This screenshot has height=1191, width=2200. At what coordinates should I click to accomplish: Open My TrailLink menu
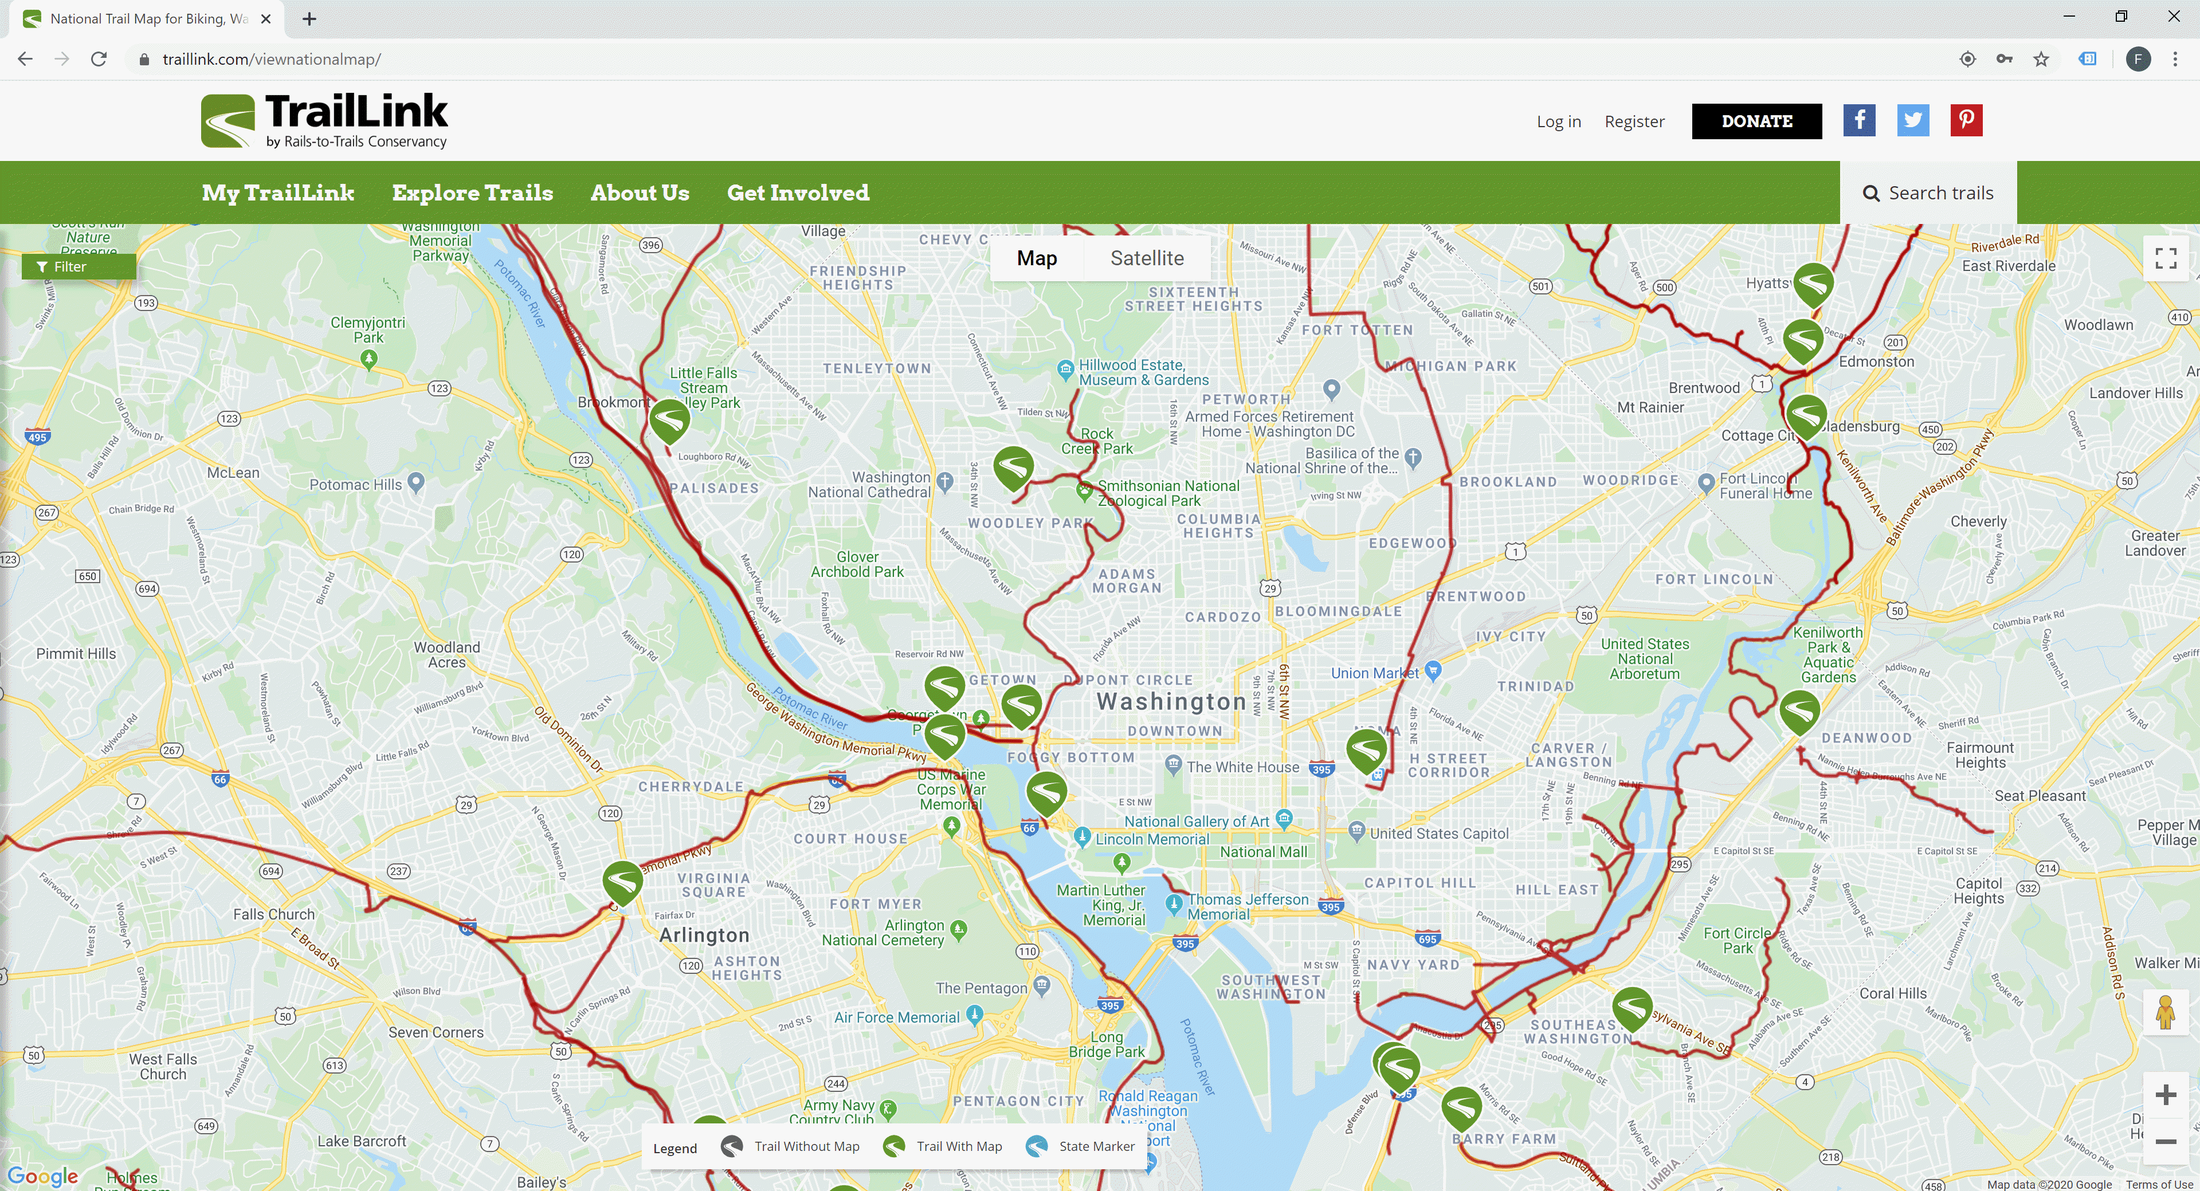[x=278, y=192]
